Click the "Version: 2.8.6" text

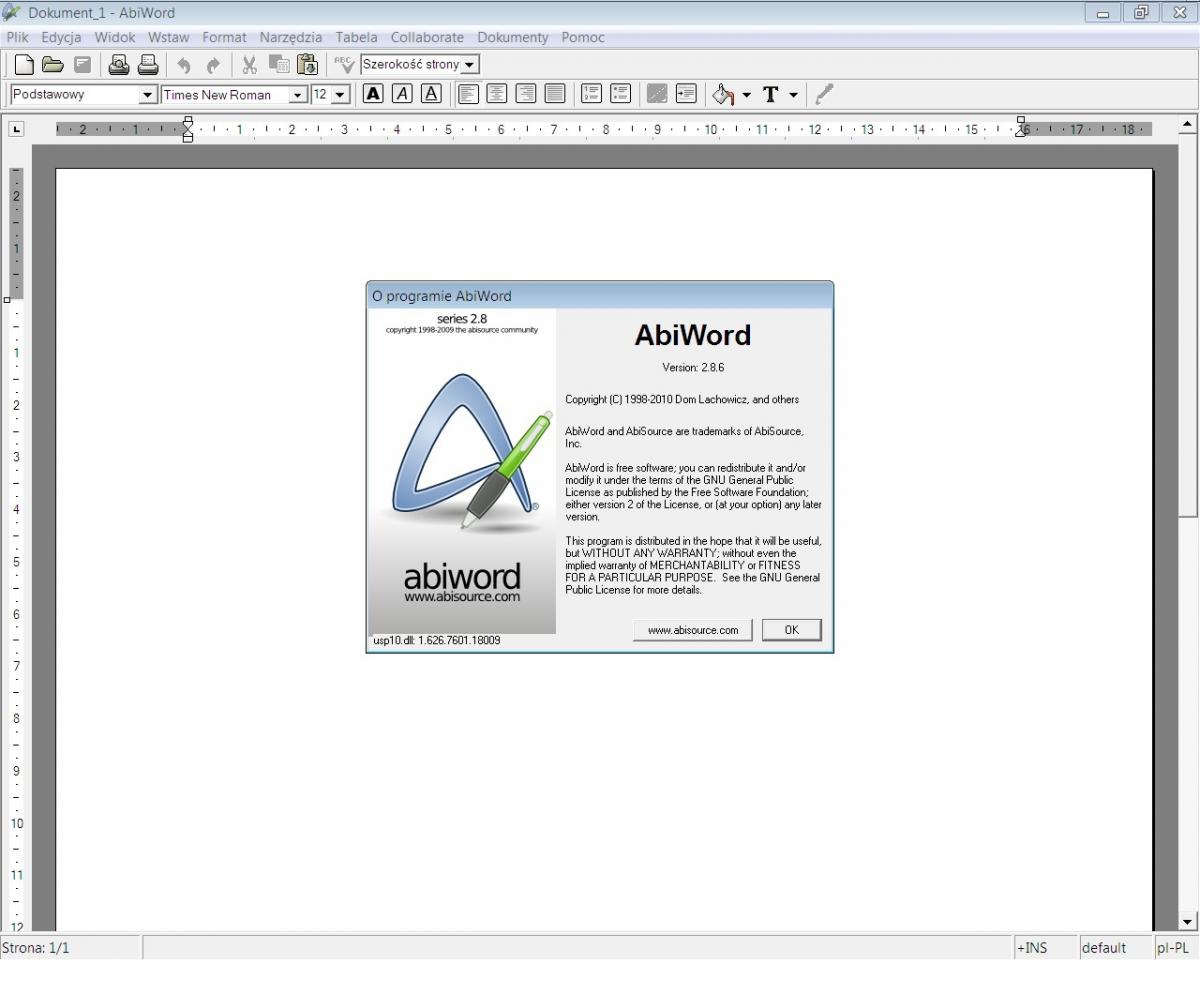(x=693, y=367)
